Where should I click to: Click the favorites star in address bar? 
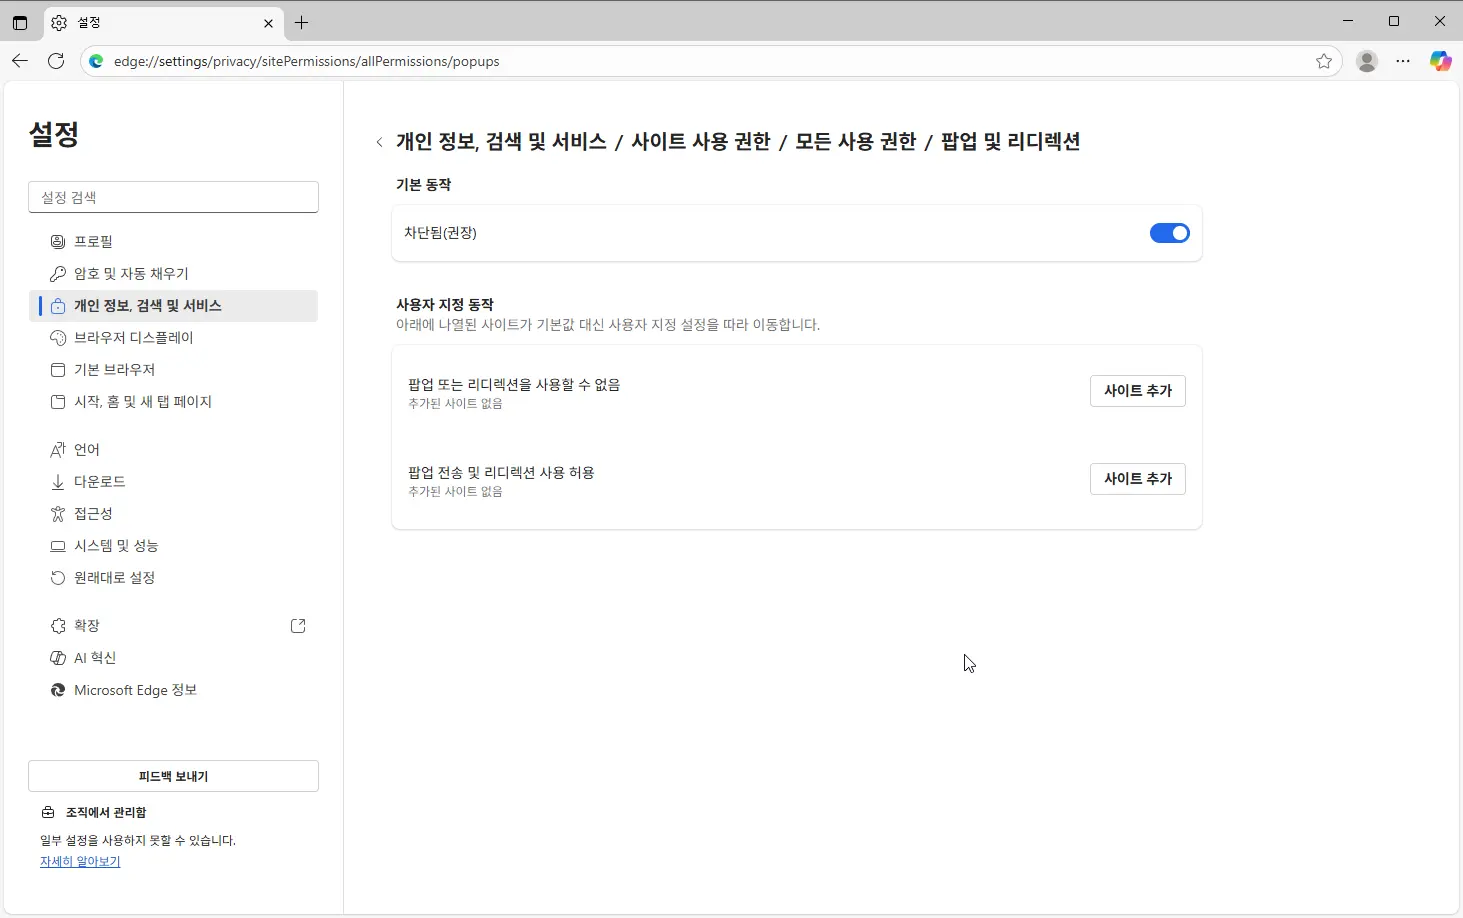tap(1324, 61)
